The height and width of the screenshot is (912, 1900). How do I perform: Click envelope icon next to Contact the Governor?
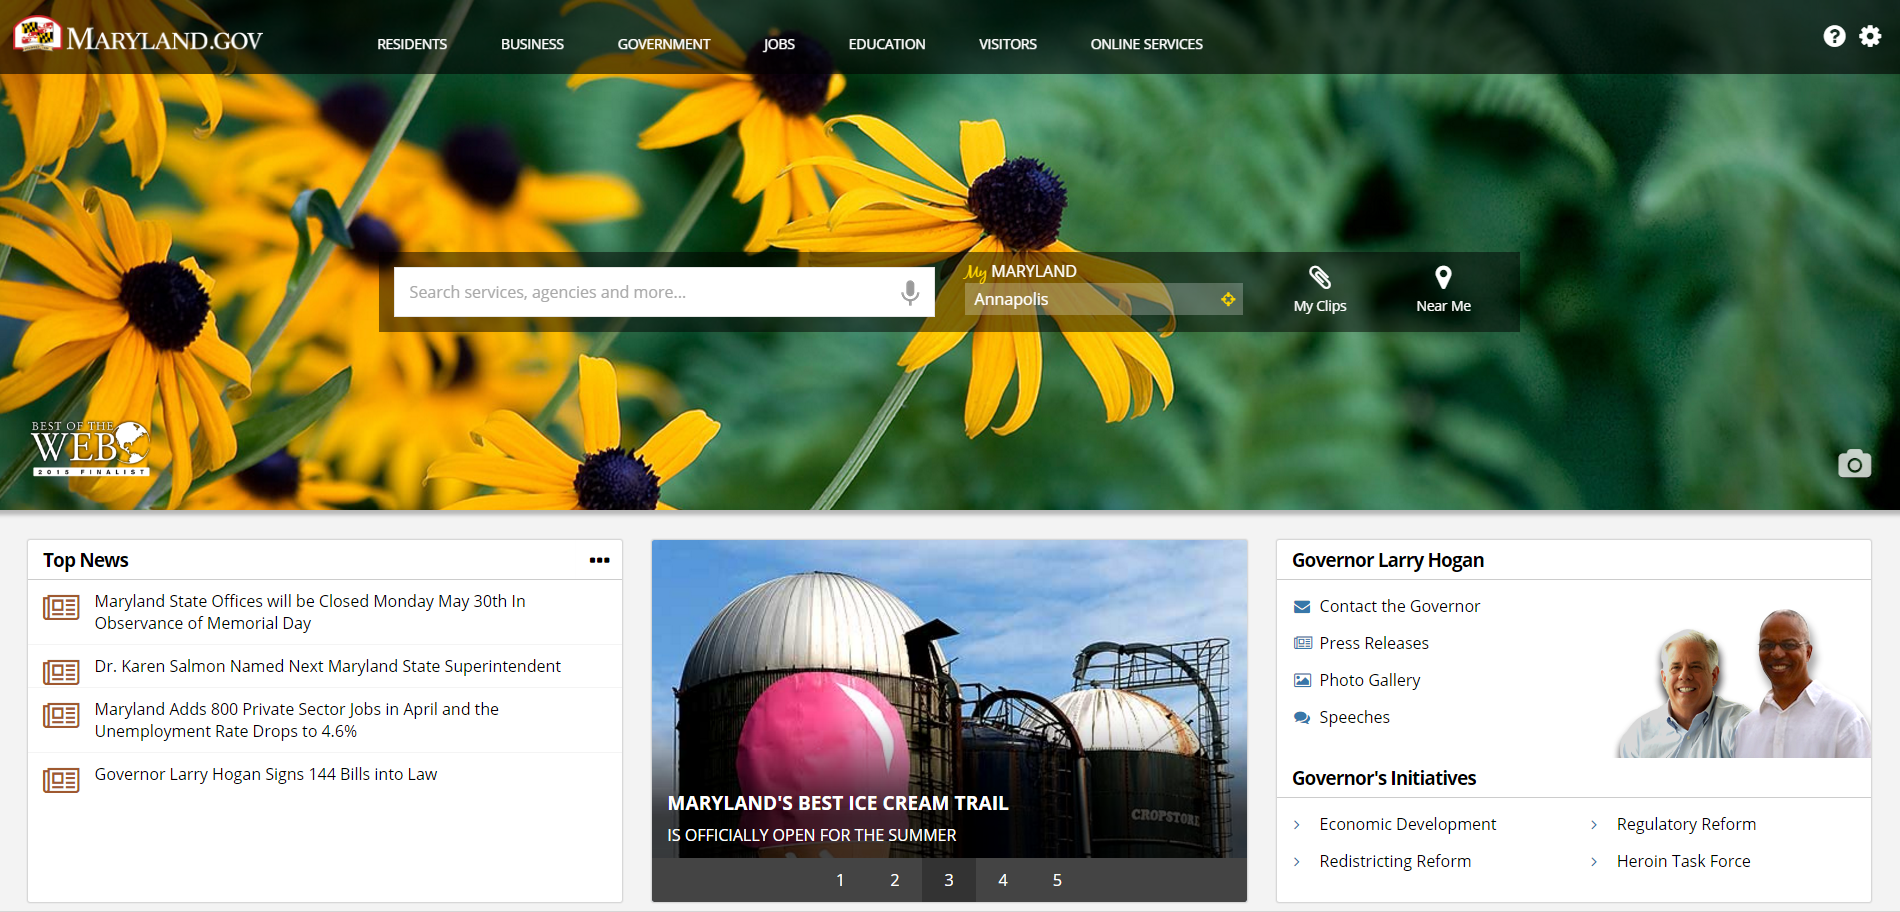pyautogui.click(x=1302, y=606)
